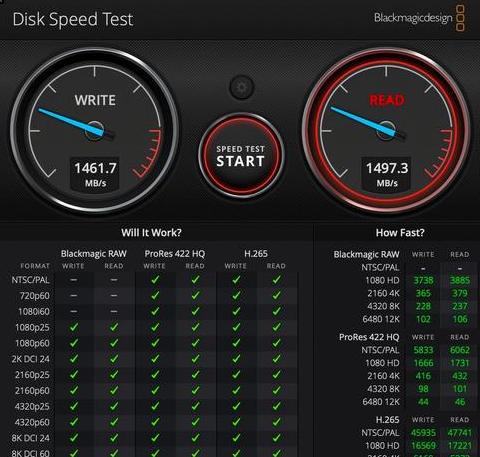Click the READ gauge dial

[386, 130]
